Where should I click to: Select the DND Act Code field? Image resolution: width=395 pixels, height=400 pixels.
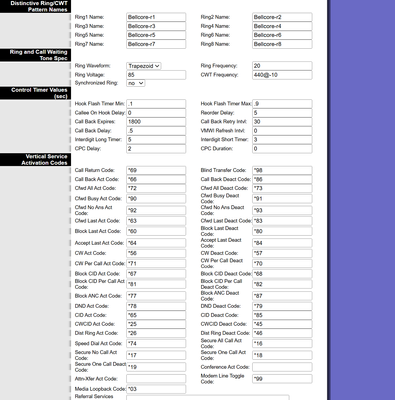pyautogui.click(x=156, y=306)
